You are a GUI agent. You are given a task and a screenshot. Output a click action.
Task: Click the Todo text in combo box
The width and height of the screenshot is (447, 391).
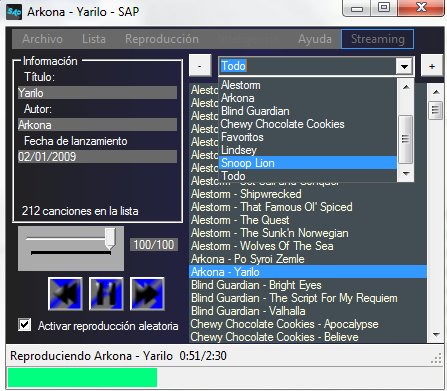coord(233,66)
